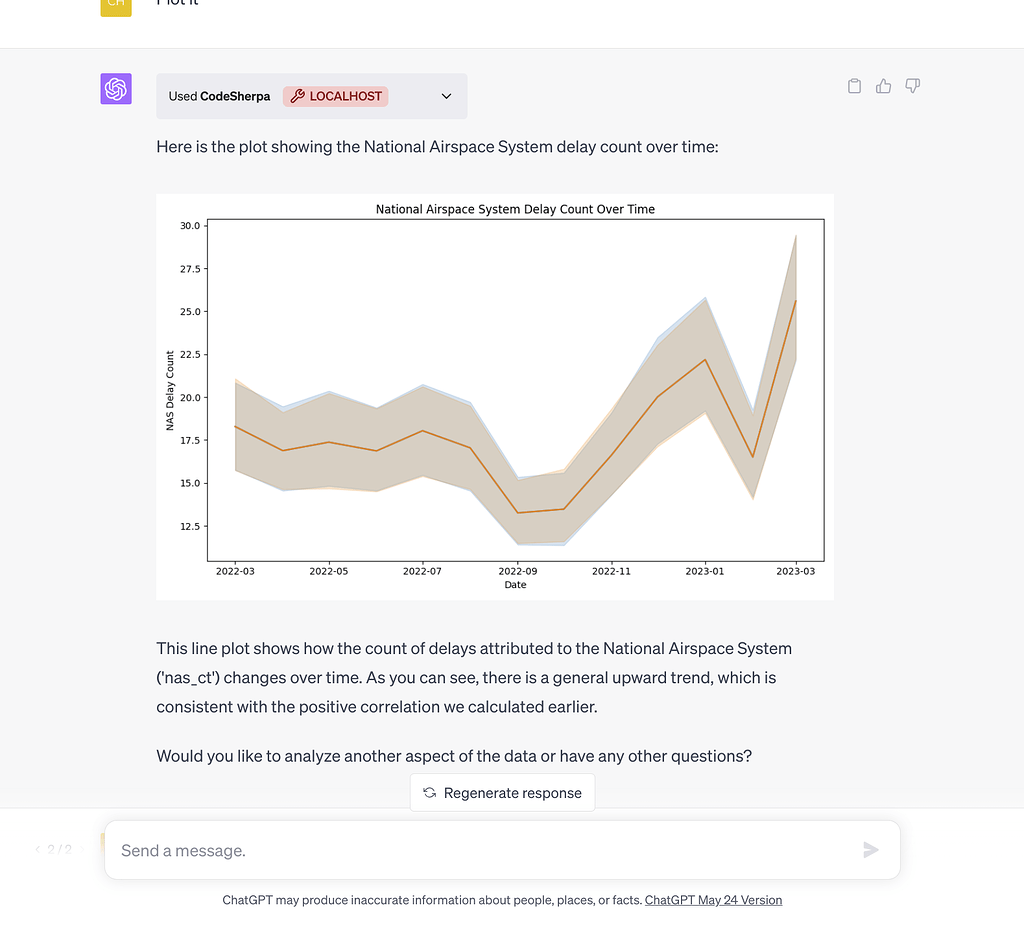Click the red LOCALHOST badge
1024x927 pixels.
click(x=336, y=96)
